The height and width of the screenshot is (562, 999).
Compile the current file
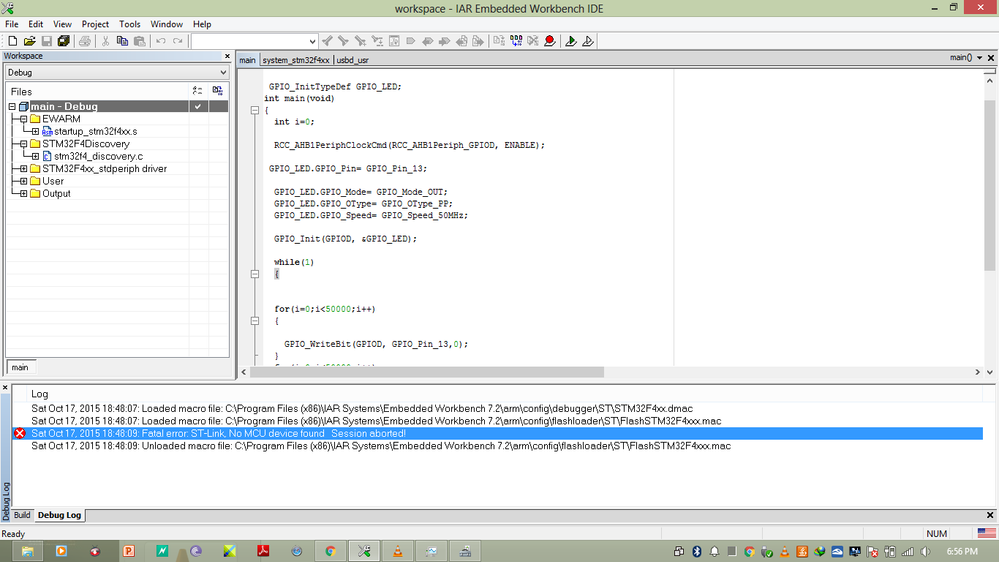499,41
